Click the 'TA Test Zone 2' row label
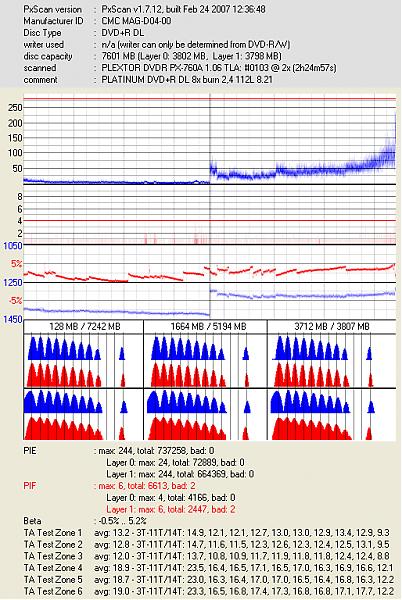The image size is (402, 600). coord(53,545)
